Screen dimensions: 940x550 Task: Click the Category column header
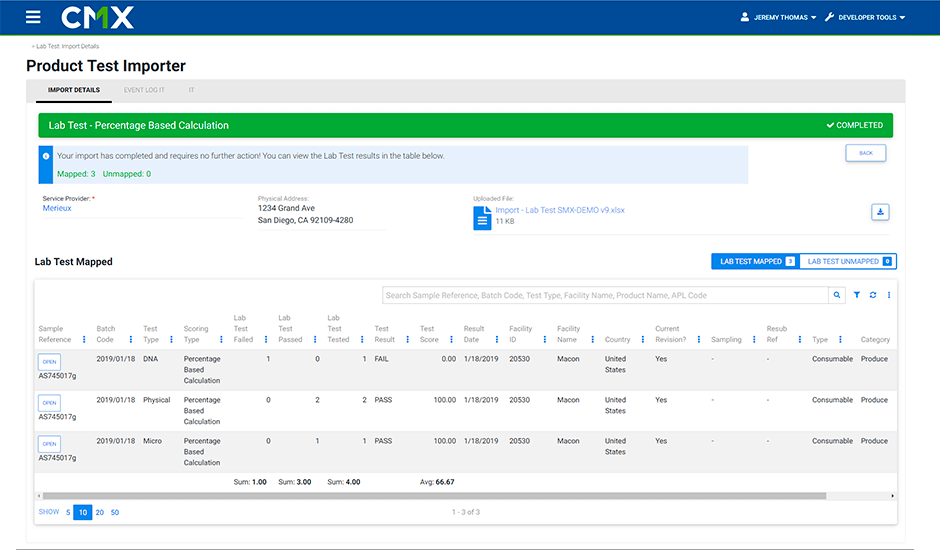pyautogui.click(x=875, y=339)
